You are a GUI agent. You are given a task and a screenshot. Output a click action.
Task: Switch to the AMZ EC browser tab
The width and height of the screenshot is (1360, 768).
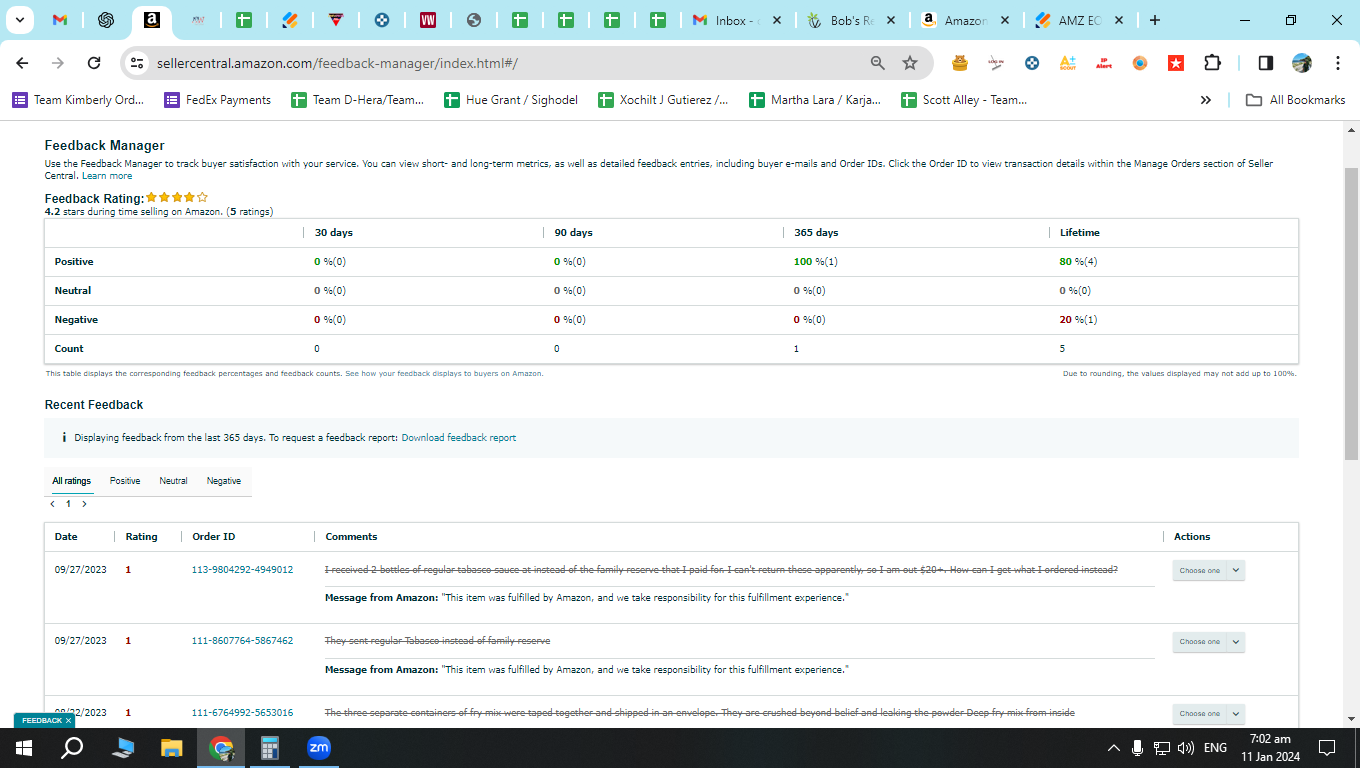1080,20
